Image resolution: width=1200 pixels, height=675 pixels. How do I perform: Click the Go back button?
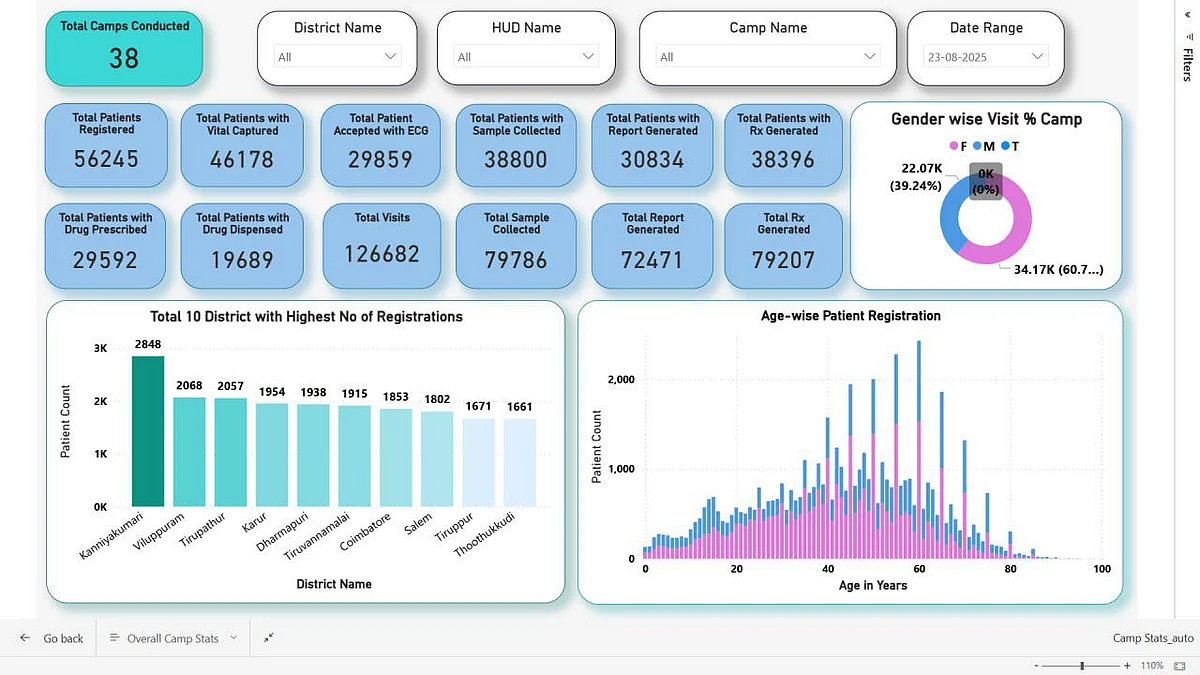point(51,638)
